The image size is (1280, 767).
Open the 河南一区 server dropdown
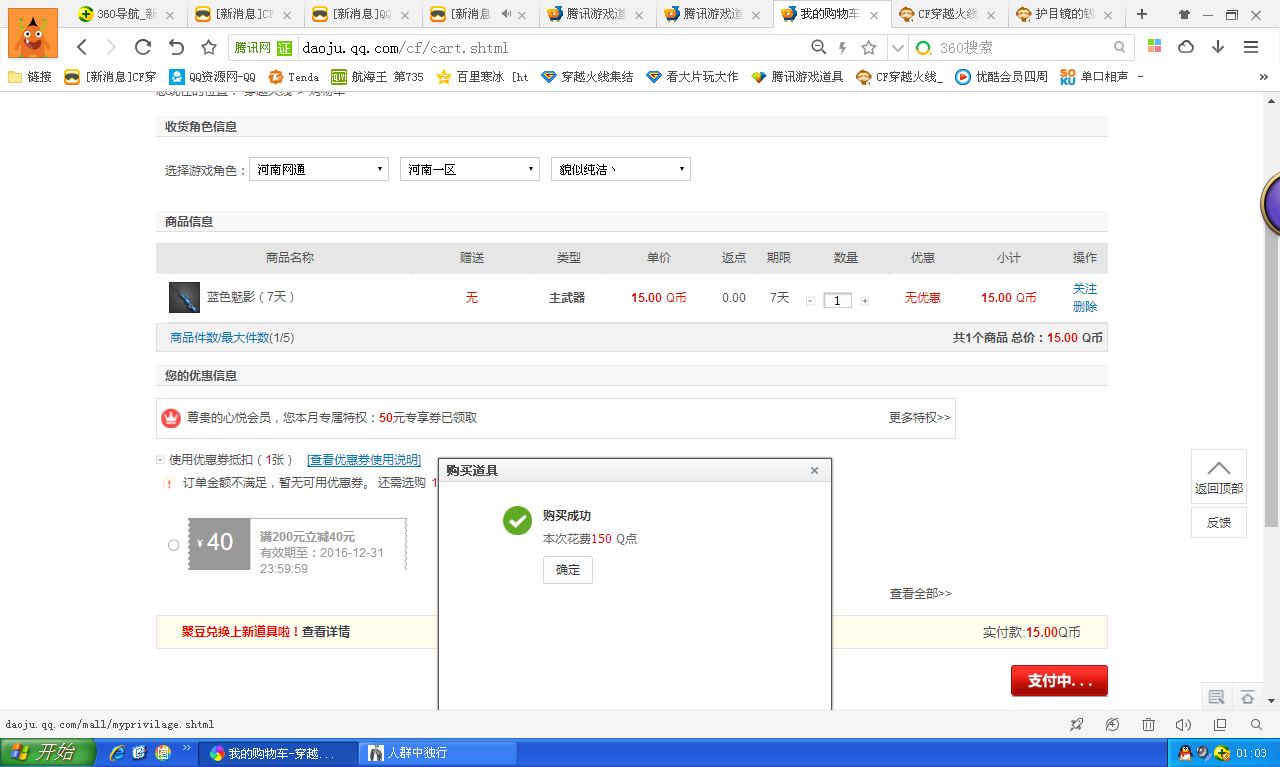coord(470,169)
